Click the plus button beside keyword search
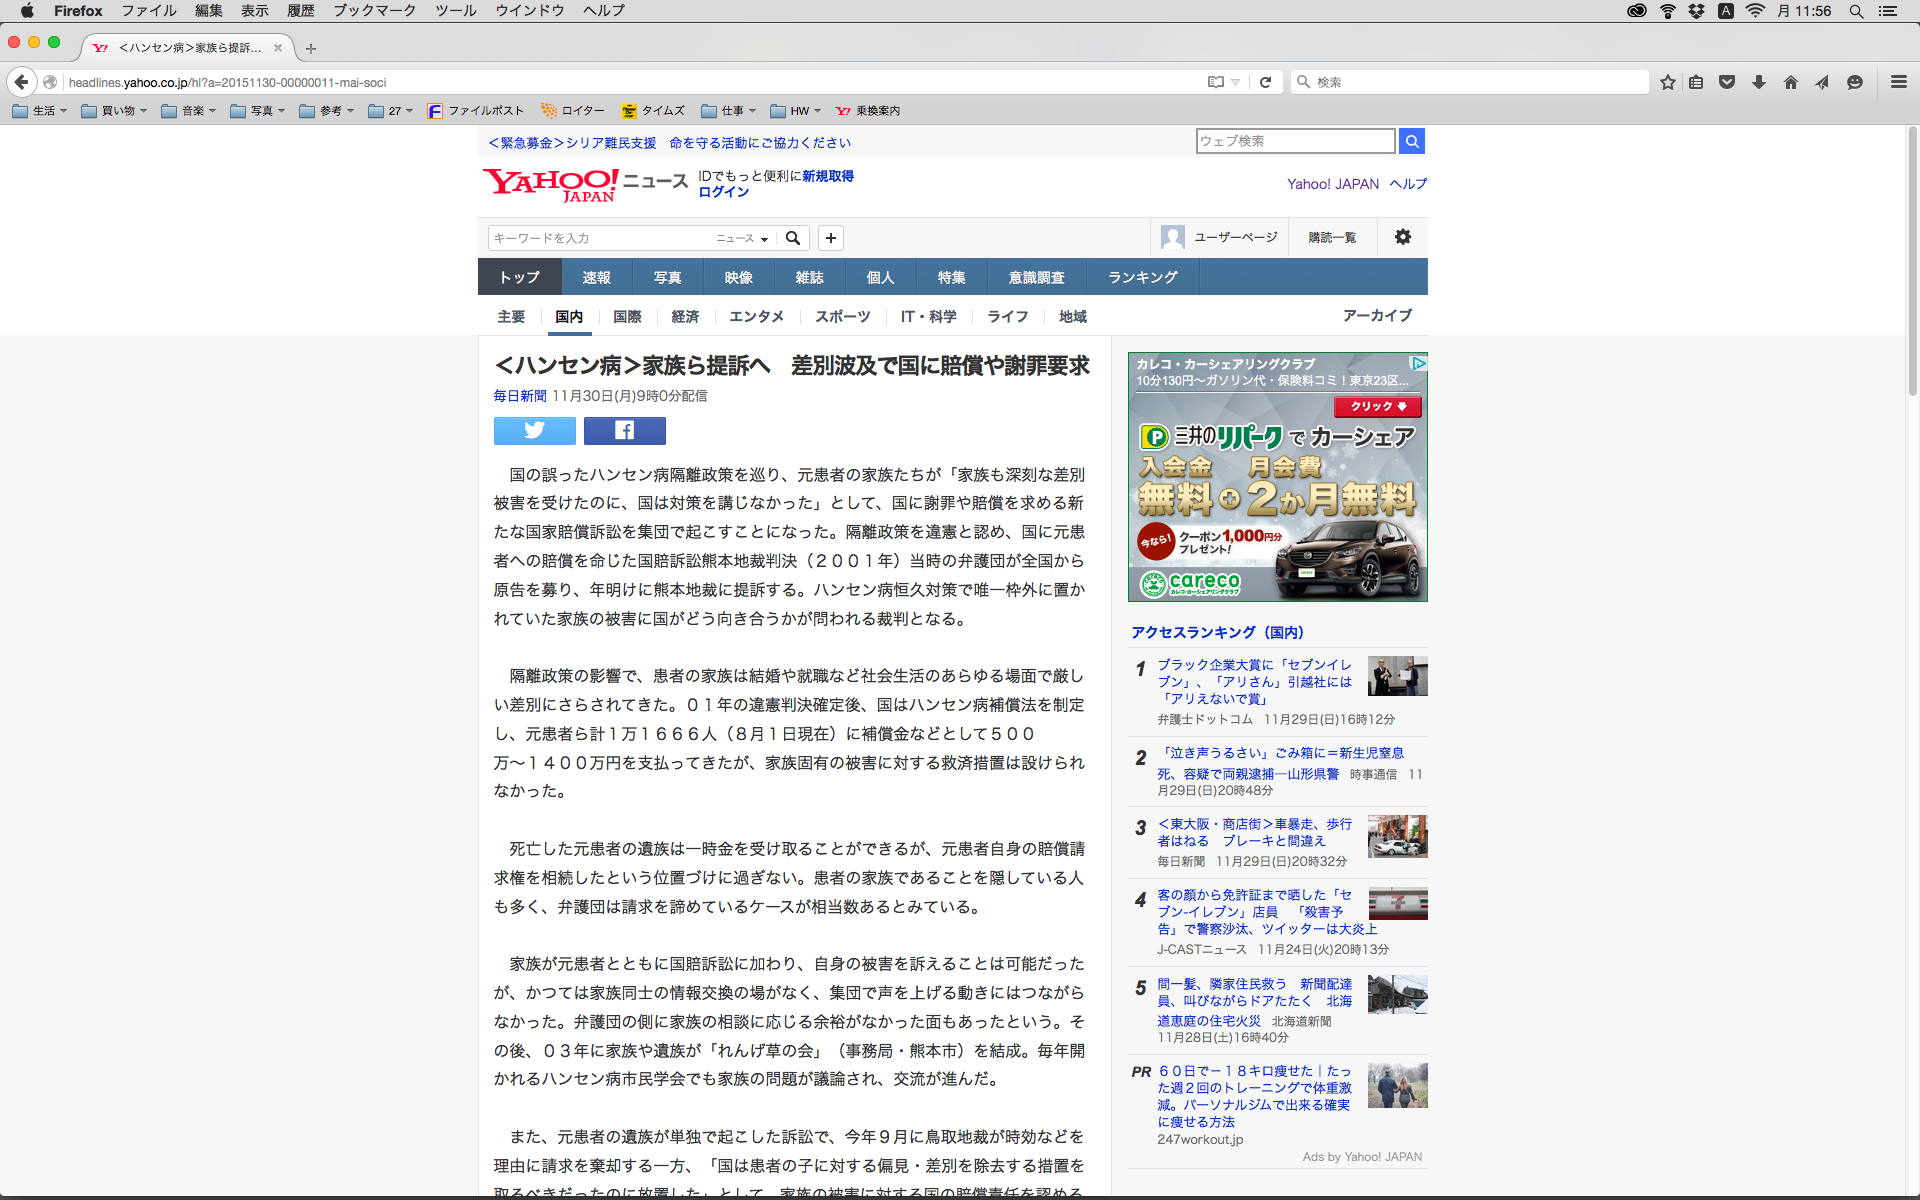Viewport: 1920px width, 1200px height. point(830,238)
